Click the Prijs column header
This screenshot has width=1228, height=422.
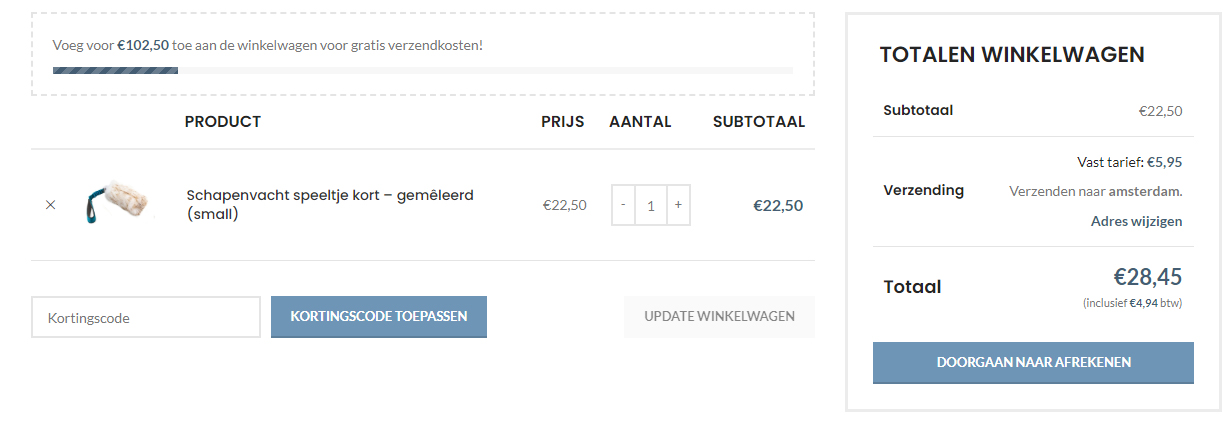click(563, 122)
